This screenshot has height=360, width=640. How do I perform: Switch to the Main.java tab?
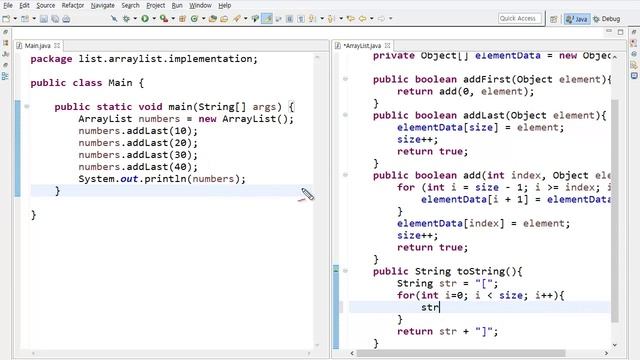coord(37,46)
